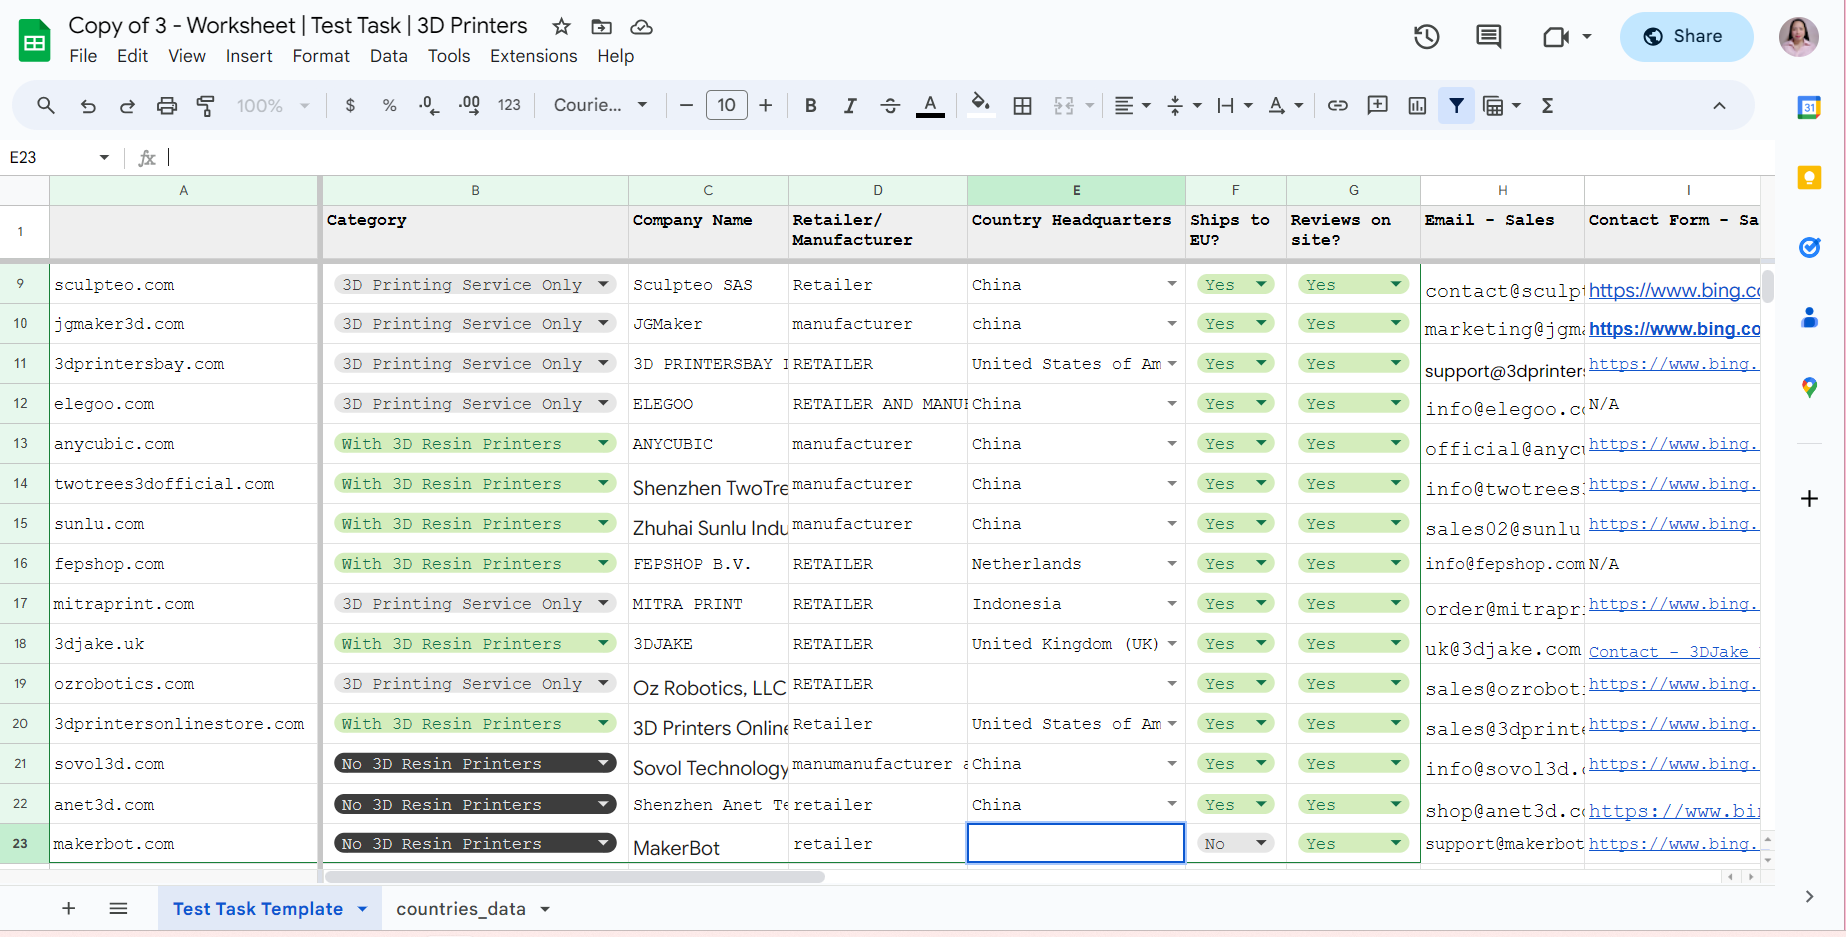
Task: Move the document to a folder
Action: point(601,27)
